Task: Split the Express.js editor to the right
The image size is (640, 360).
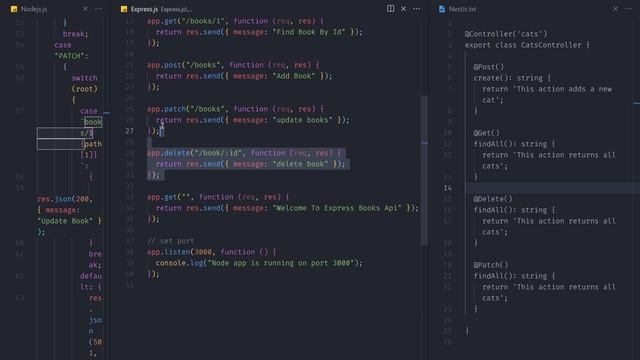Action: pos(391,9)
